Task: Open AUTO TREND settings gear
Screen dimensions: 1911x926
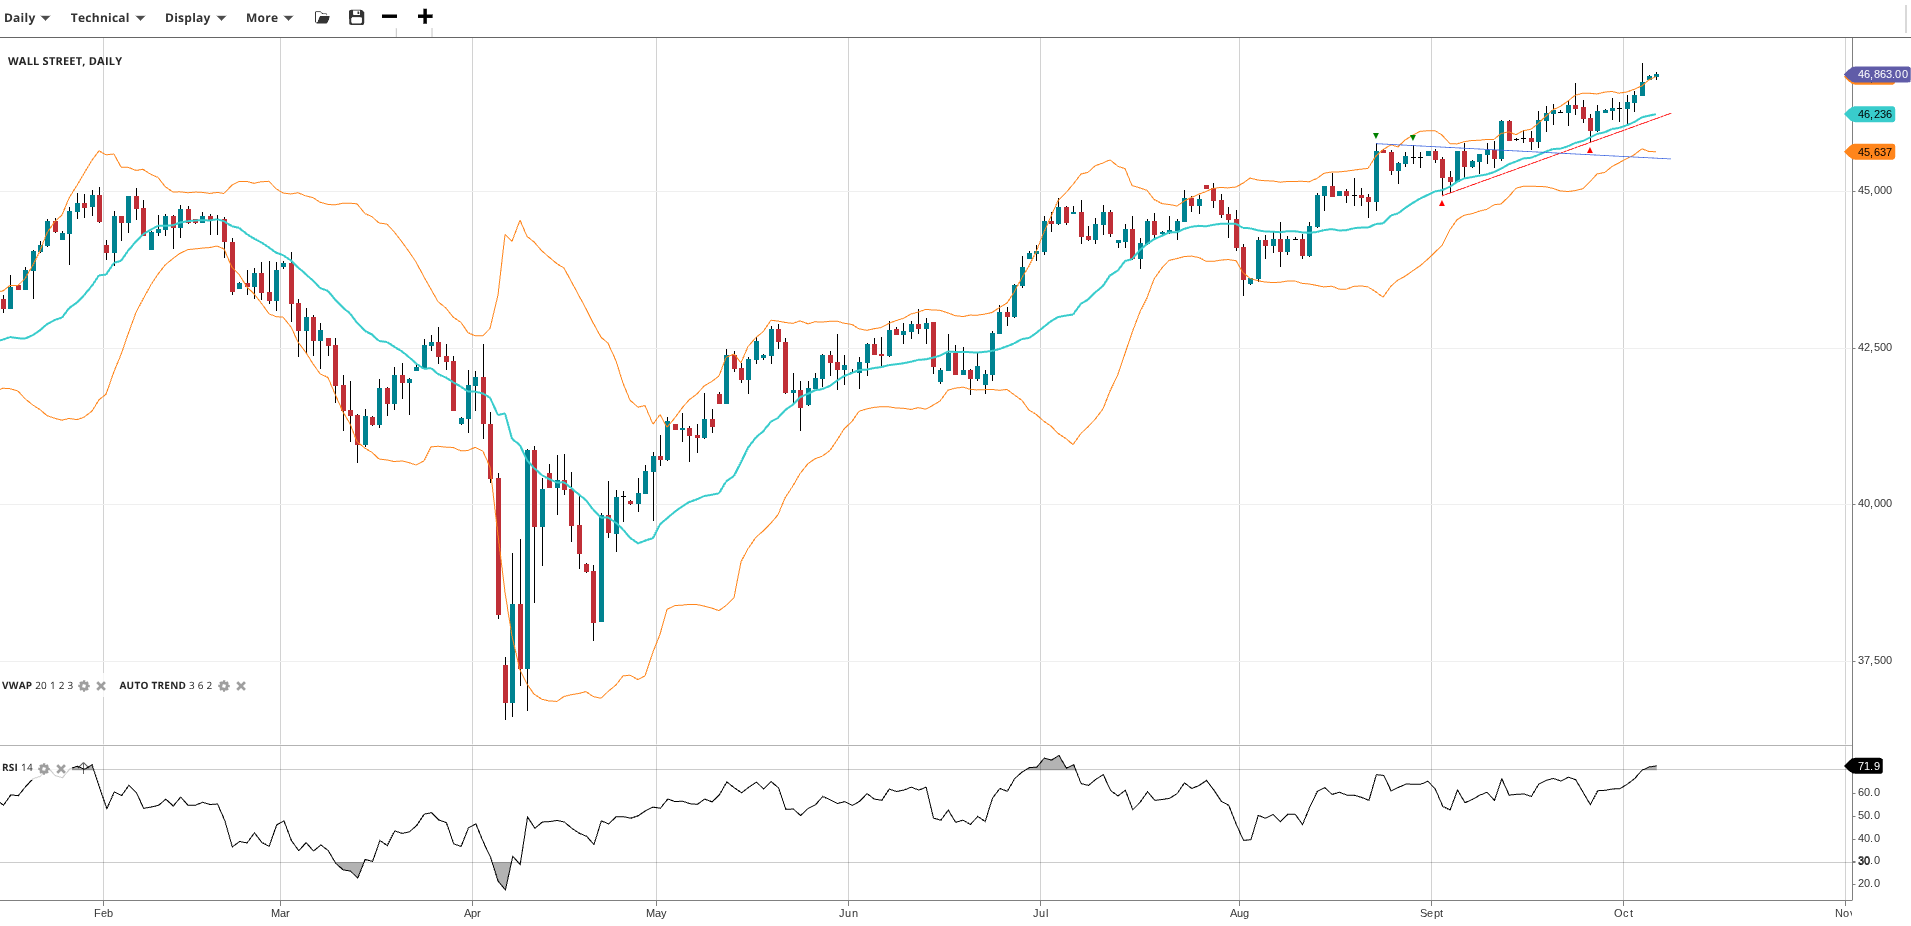Action: click(224, 686)
